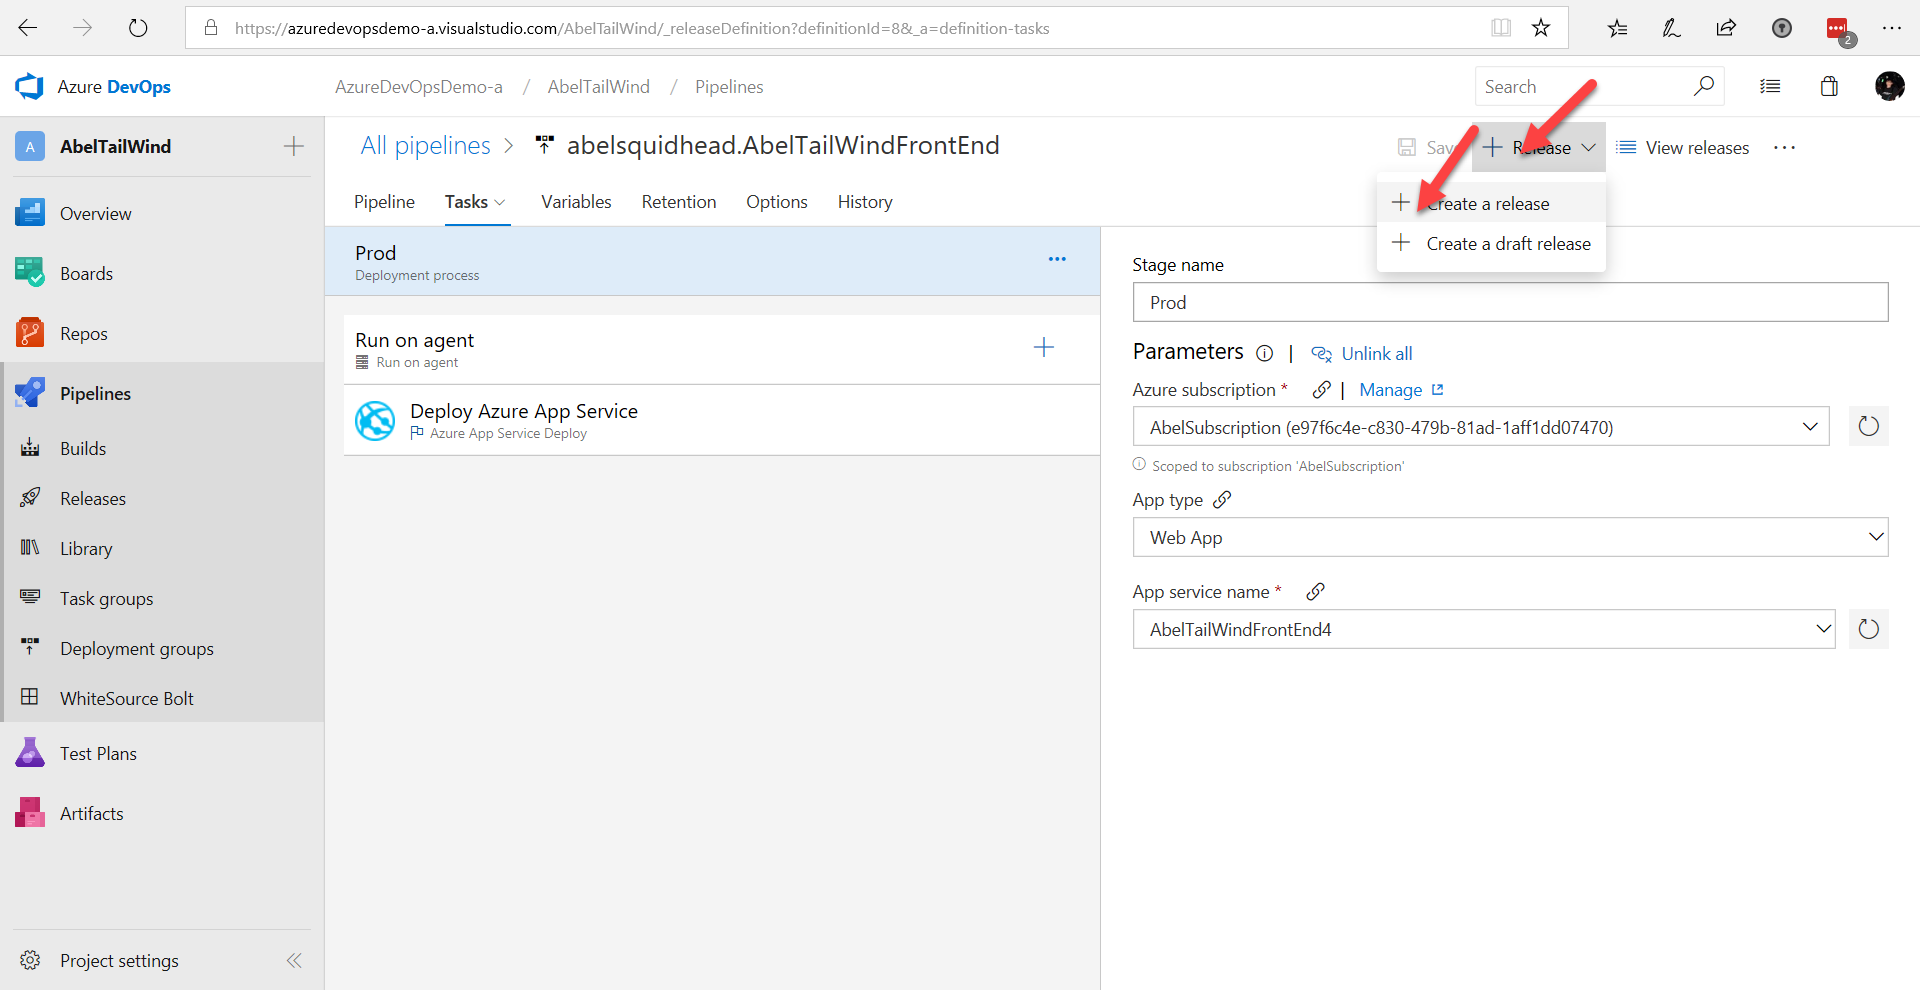Open the reading view icon in address bar

pyautogui.click(x=1501, y=28)
